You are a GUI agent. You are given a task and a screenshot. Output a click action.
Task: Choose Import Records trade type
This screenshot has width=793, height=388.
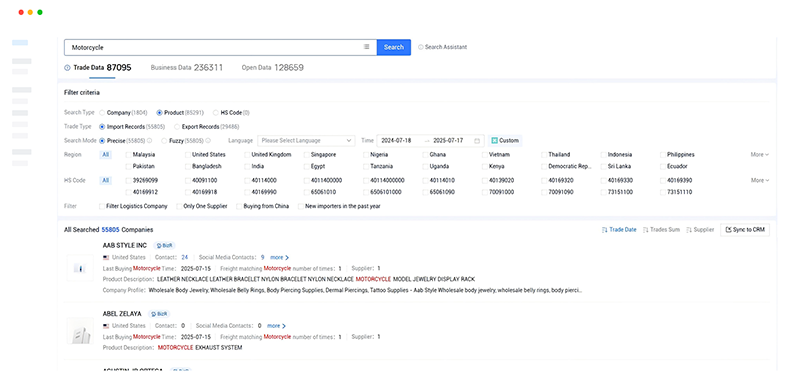coord(102,127)
